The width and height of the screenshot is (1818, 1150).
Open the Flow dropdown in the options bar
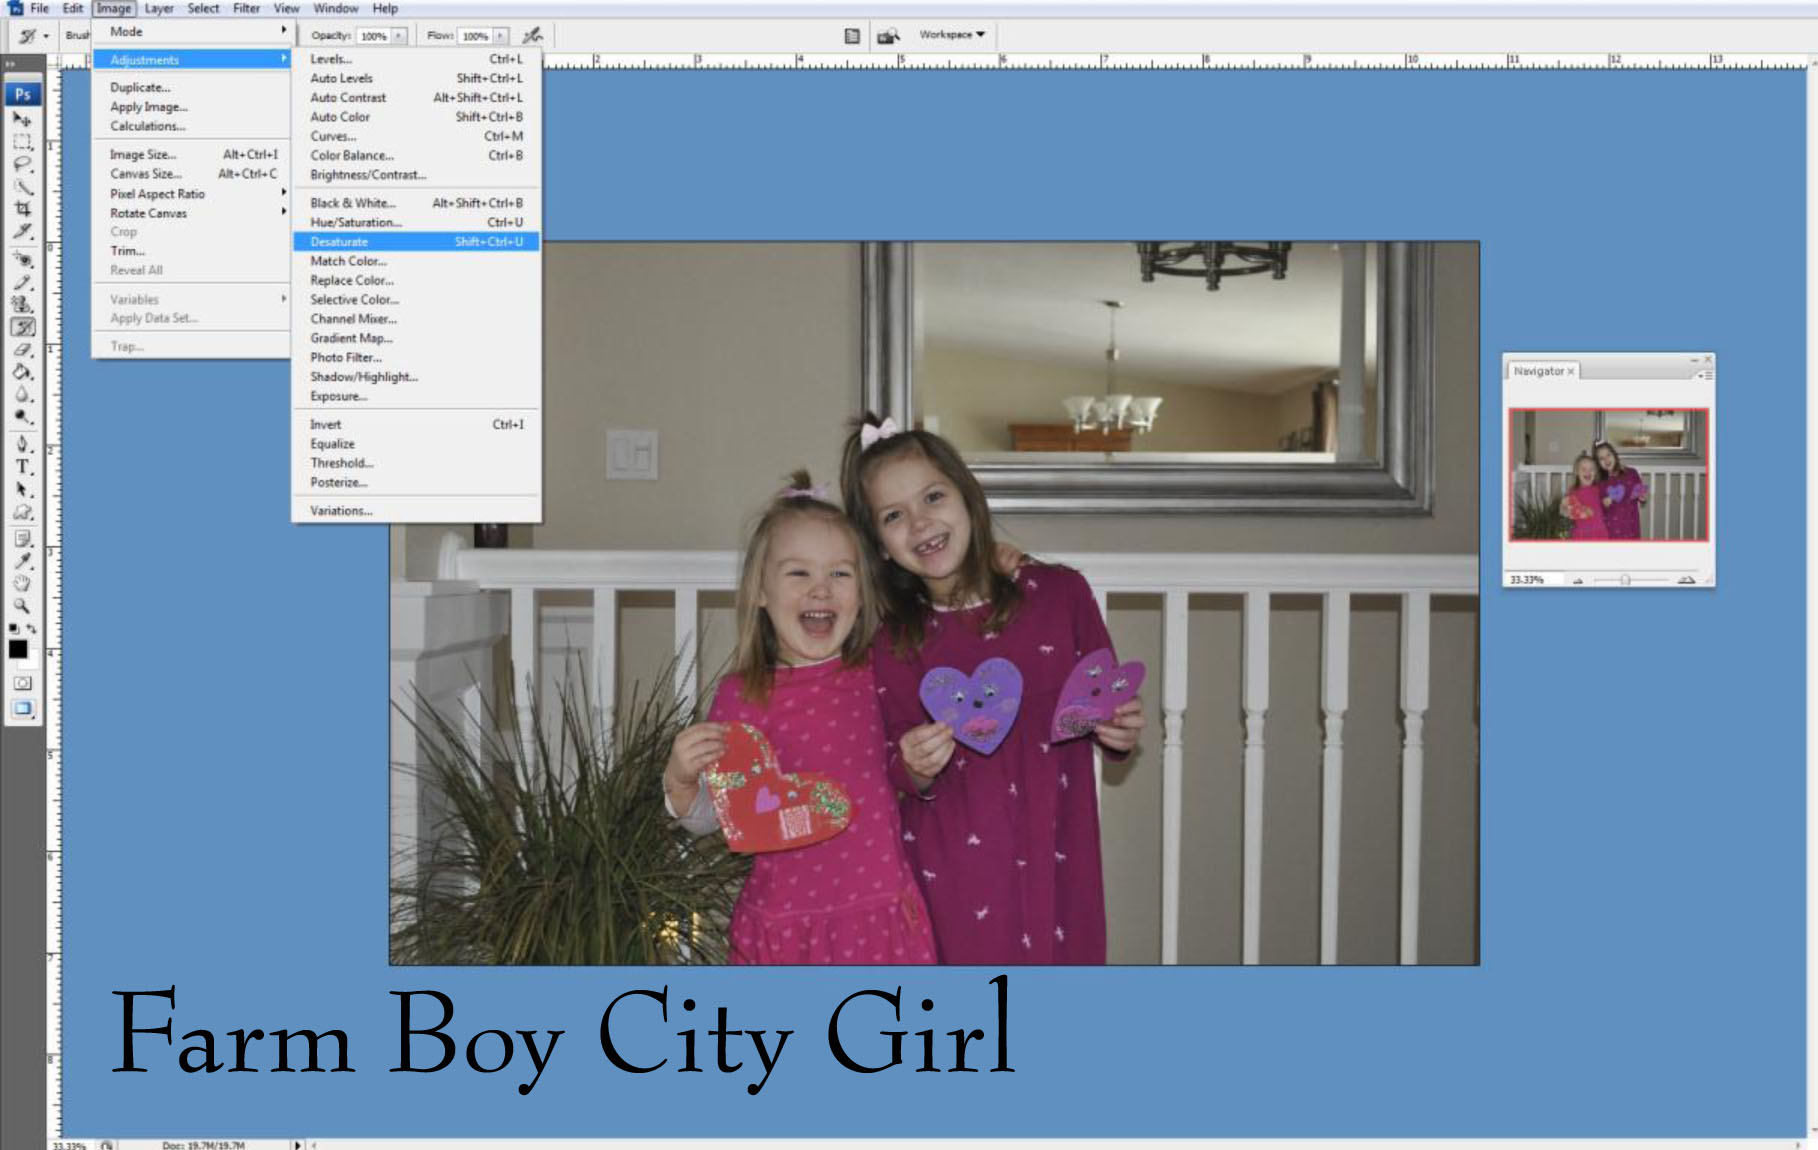pyautogui.click(x=500, y=34)
